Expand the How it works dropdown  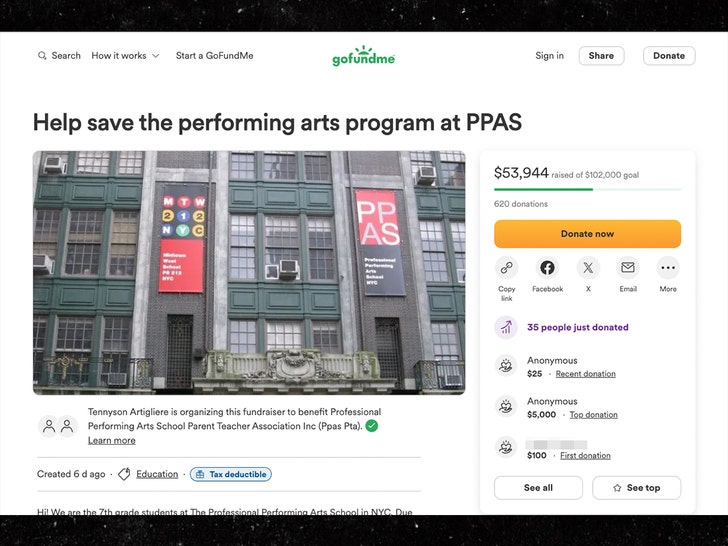(x=125, y=56)
